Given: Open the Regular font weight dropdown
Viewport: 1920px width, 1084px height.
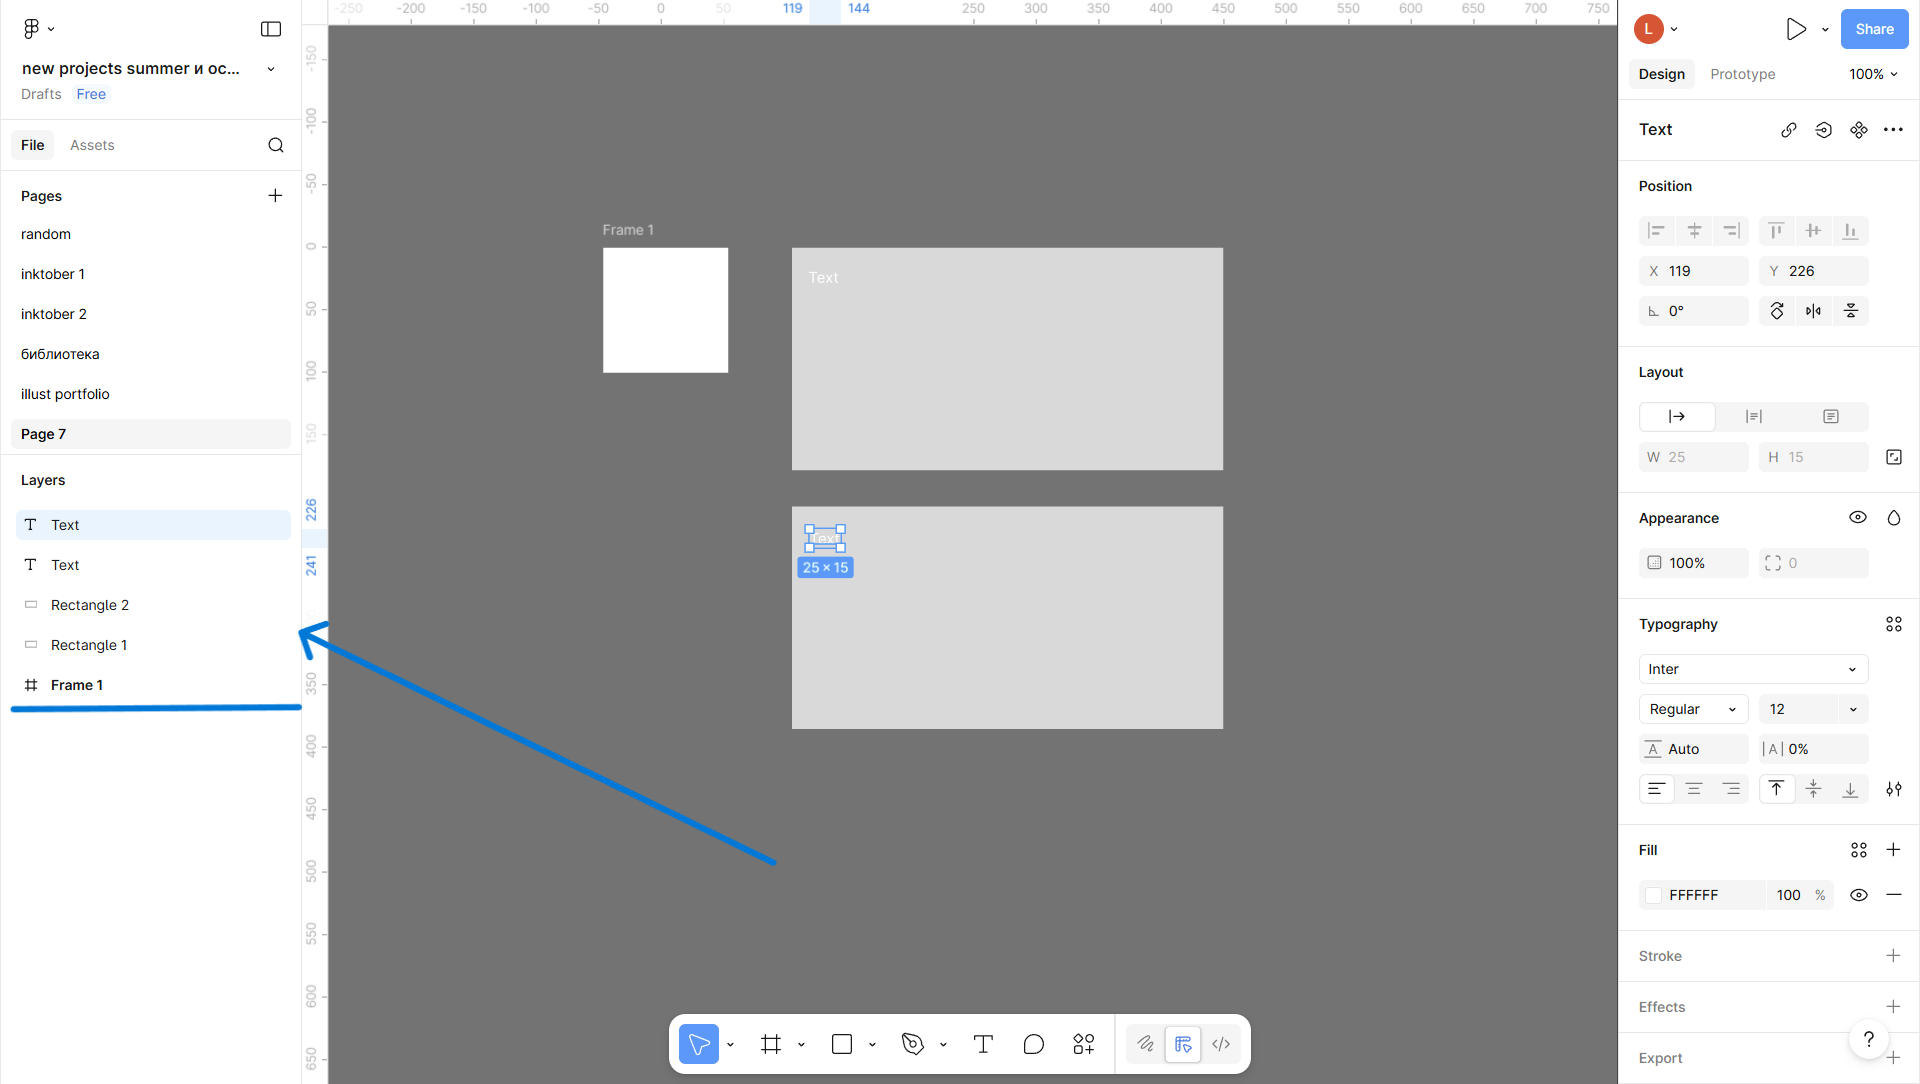Looking at the screenshot, I should click(x=1692, y=709).
